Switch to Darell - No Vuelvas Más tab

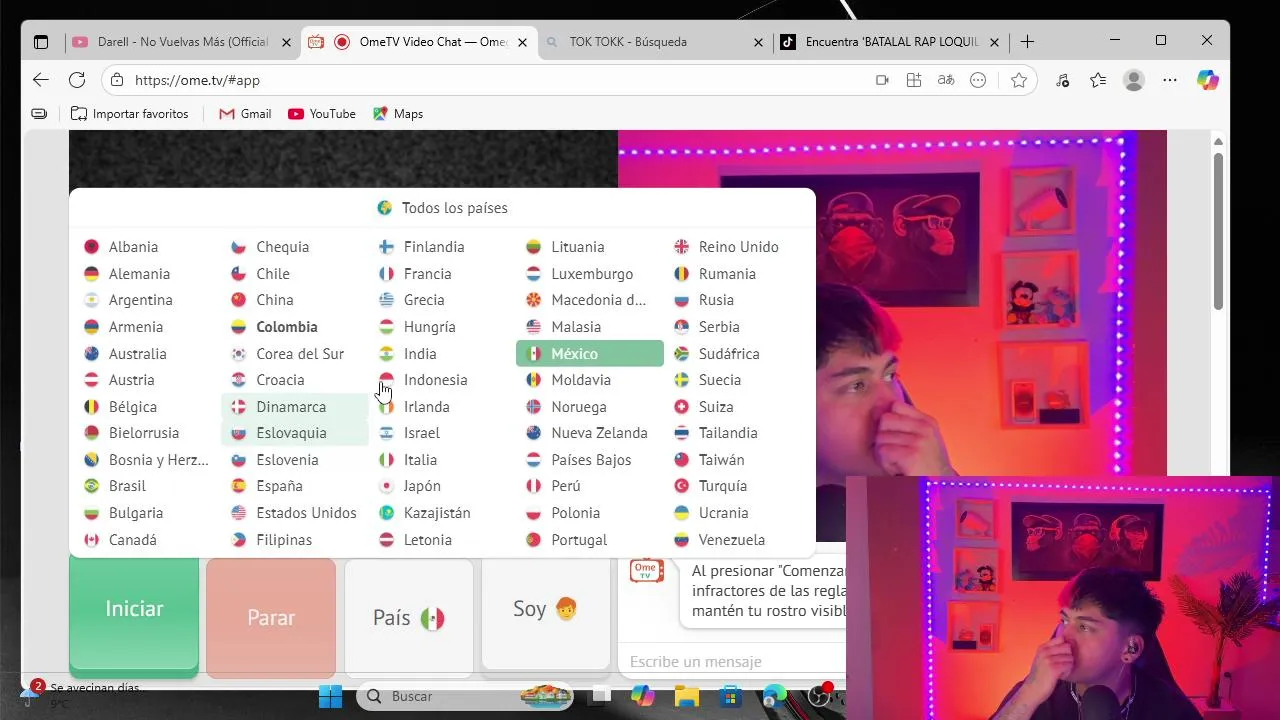(x=183, y=42)
